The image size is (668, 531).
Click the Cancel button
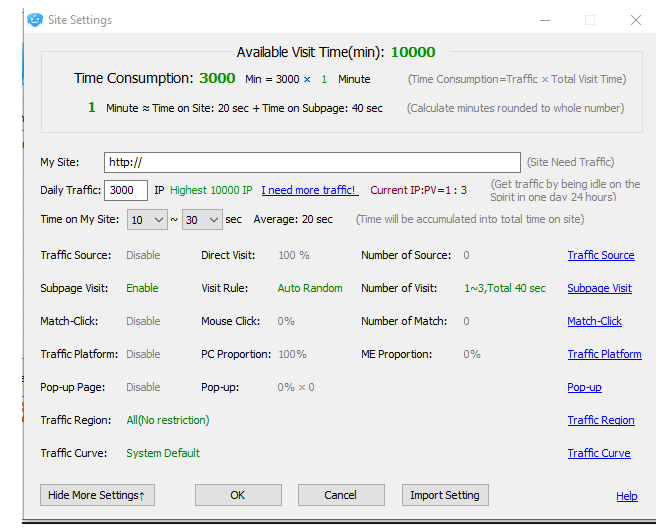pyautogui.click(x=341, y=495)
